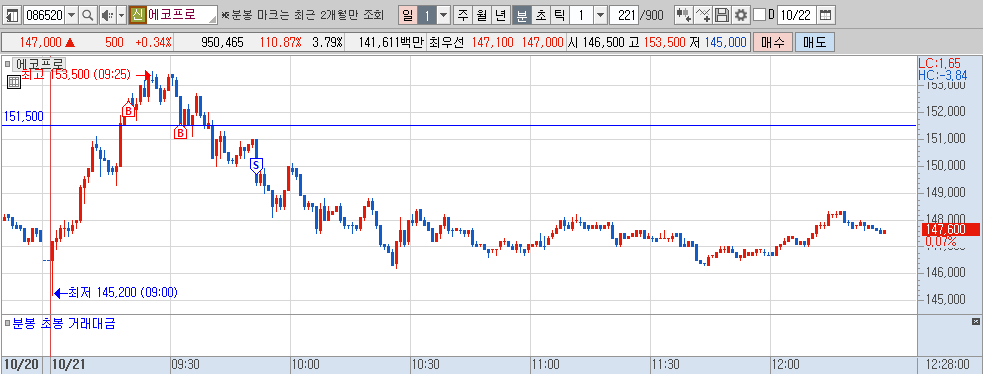Click the volume value 950,465
Viewport: 983px width, 374px height.
pos(222,43)
